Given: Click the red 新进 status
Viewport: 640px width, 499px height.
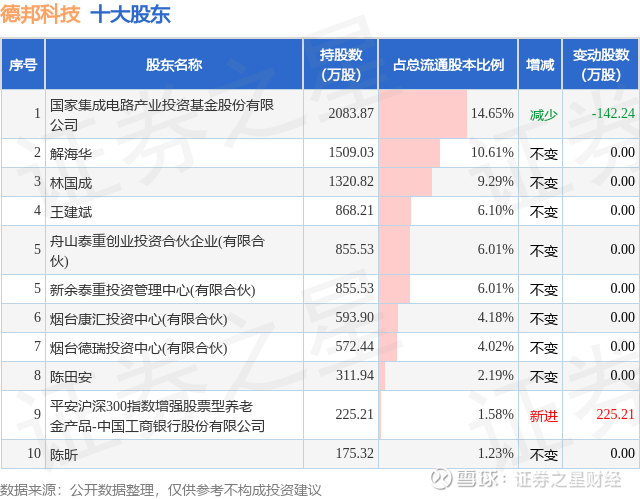Looking at the screenshot, I should pyautogui.click(x=543, y=416).
